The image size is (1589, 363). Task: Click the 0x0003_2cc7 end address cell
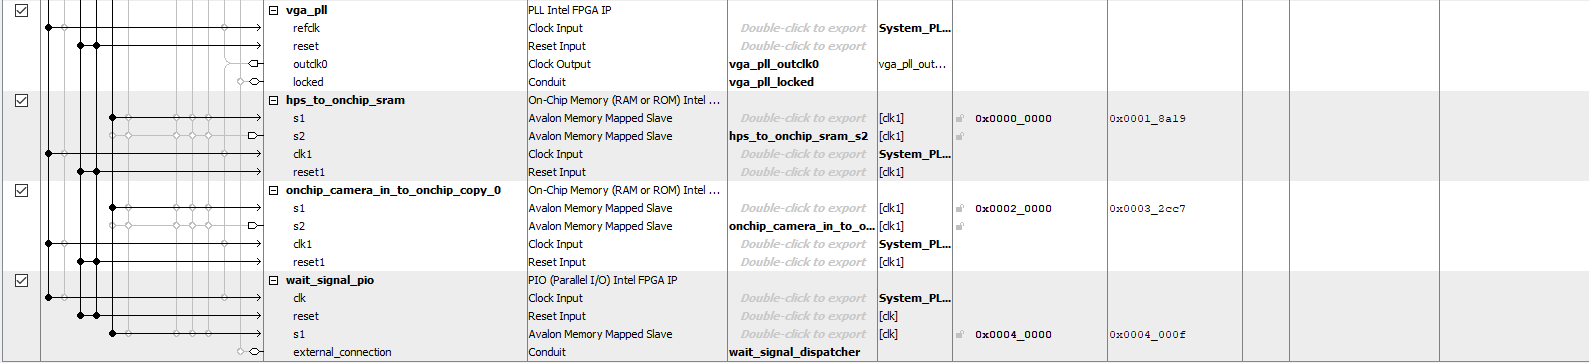(1147, 208)
